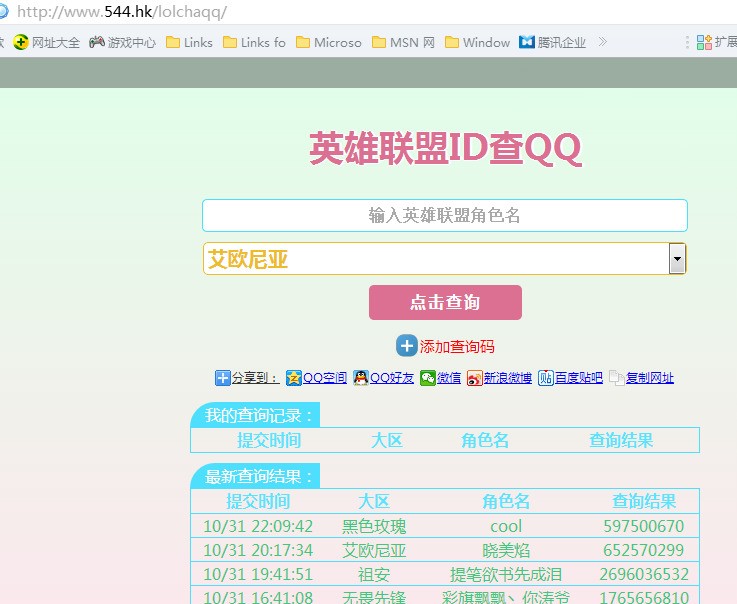Image resolution: width=737 pixels, height=604 pixels.
Task: Click the 黑色玫瑰 server cell
Action: (374, 526)
